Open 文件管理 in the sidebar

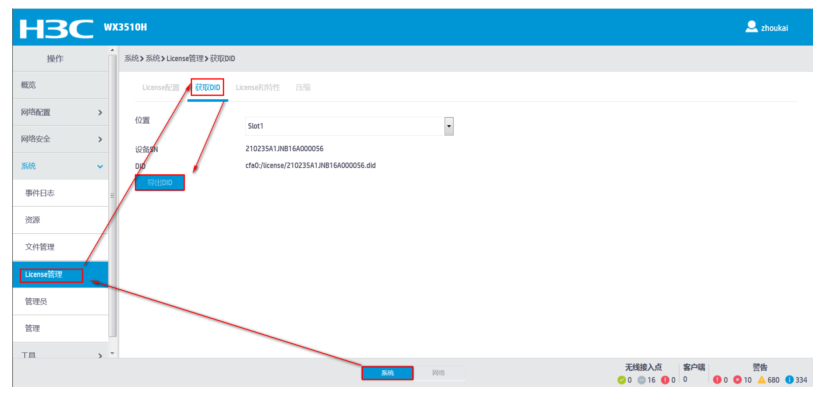pos(60,247)
